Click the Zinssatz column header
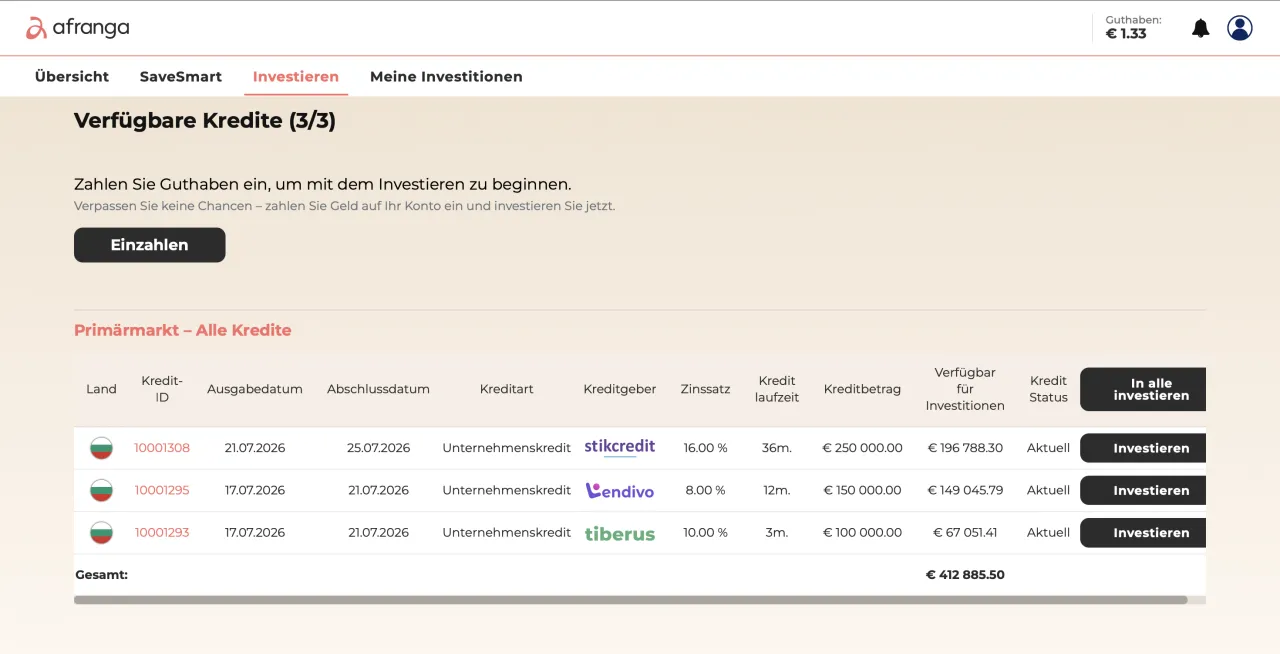Screen dimensions: 1280x654 click(x=705, y=389)
